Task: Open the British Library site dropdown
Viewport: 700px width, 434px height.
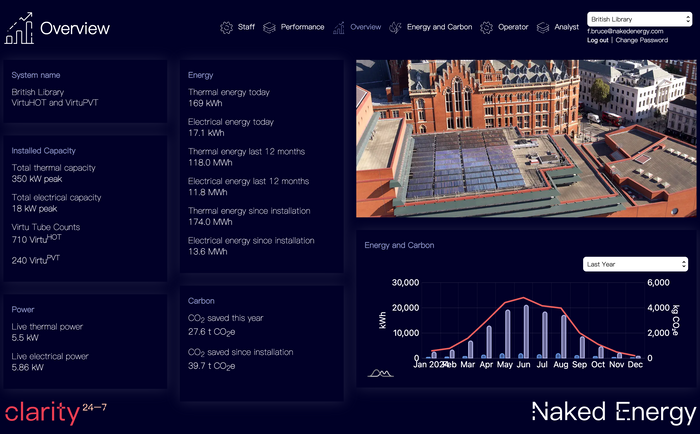Action: [639, 19]
